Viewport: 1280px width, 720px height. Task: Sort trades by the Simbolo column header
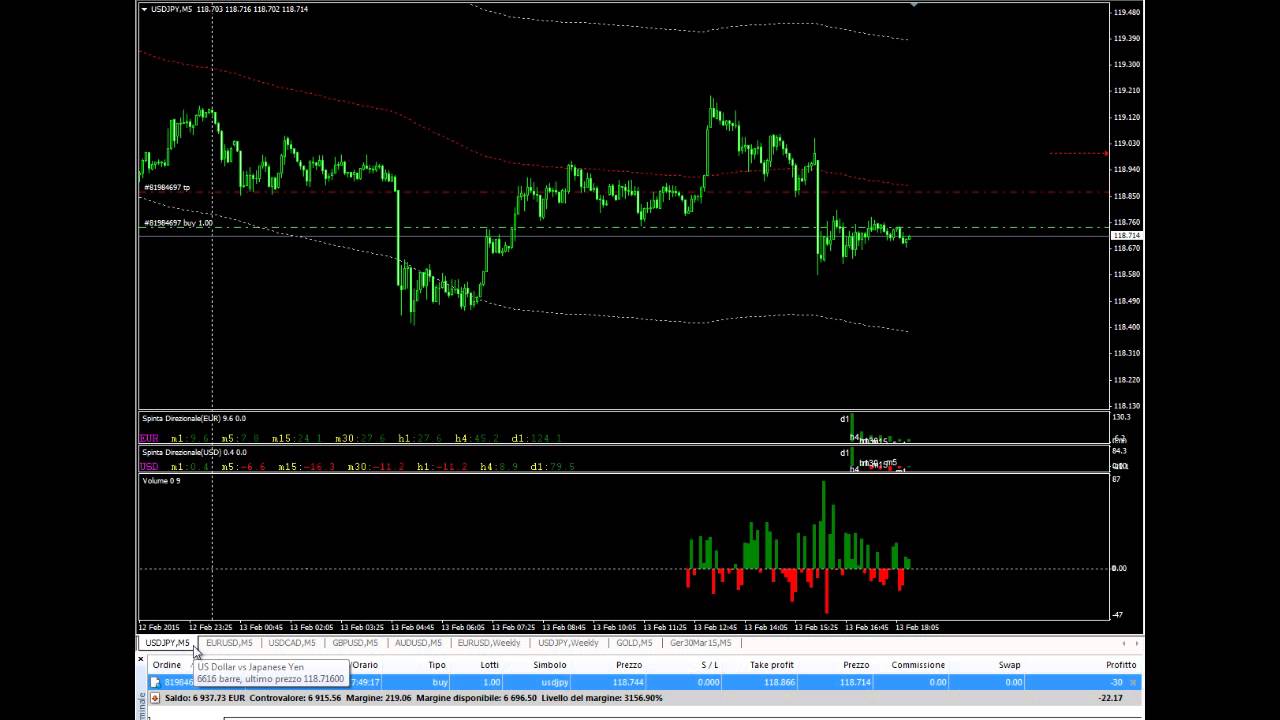point(549,665)
